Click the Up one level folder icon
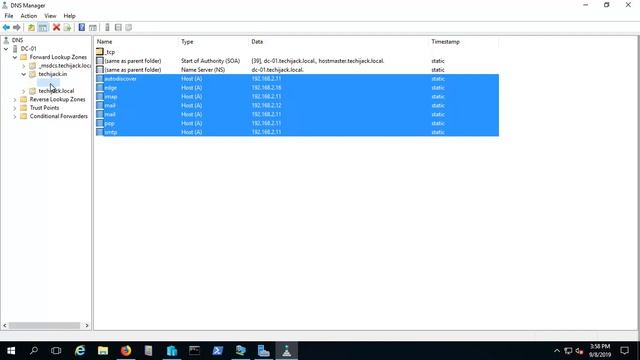The image size is (640, 360). click(31, 27)
